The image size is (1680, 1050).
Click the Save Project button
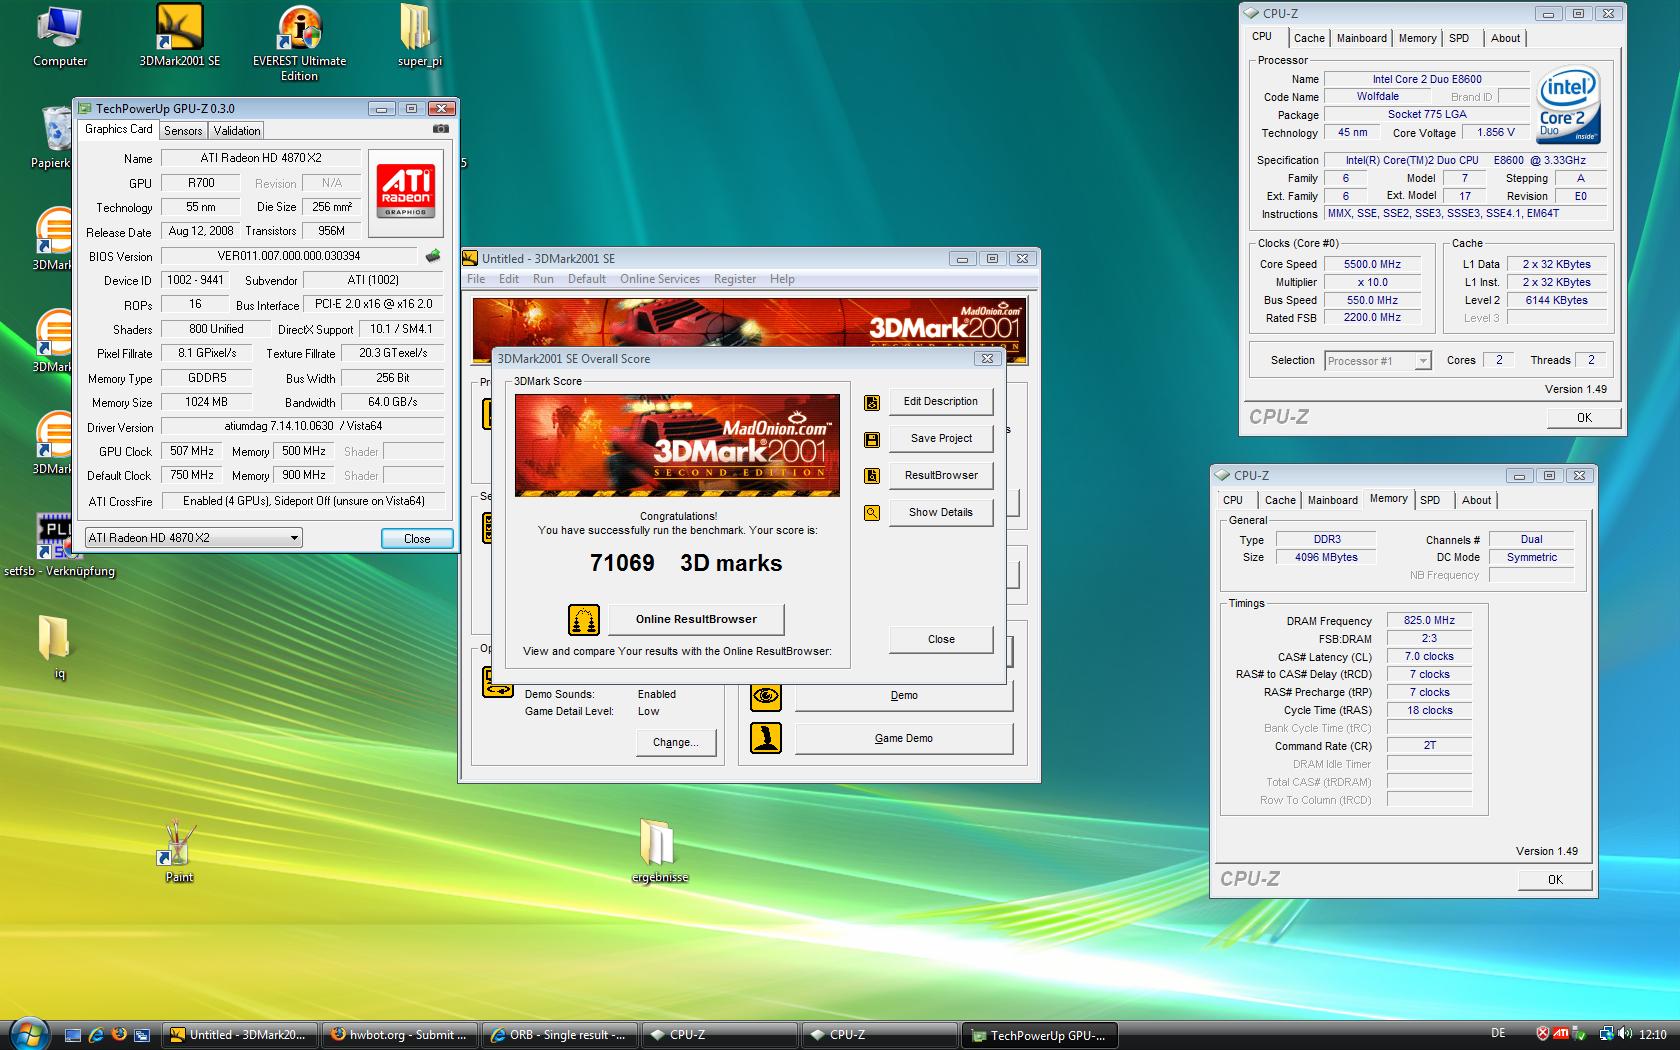click(941, 439)
